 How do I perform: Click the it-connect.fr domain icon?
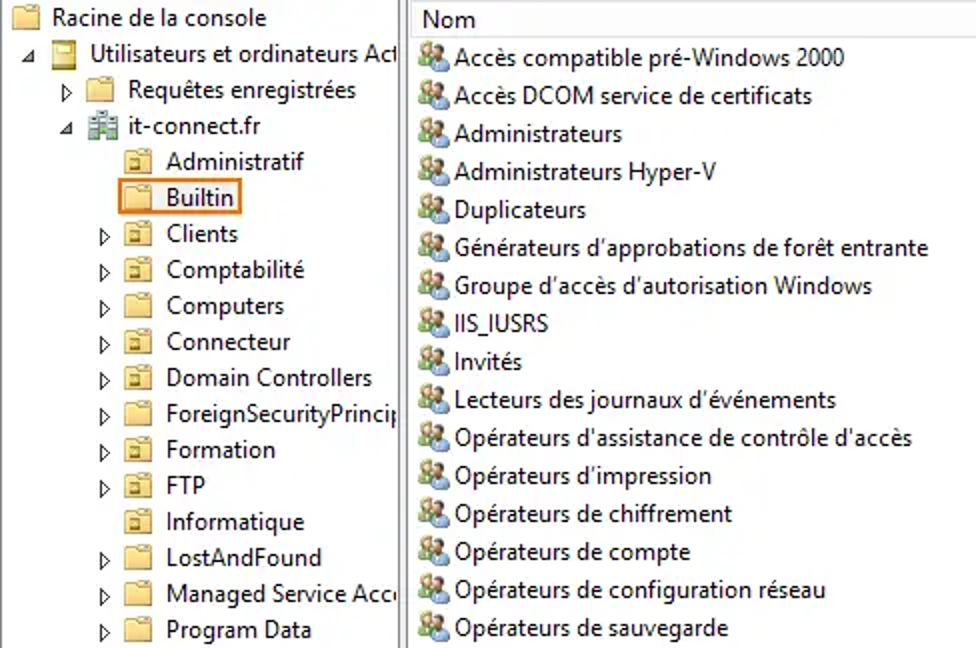click(x=103, y=126)
